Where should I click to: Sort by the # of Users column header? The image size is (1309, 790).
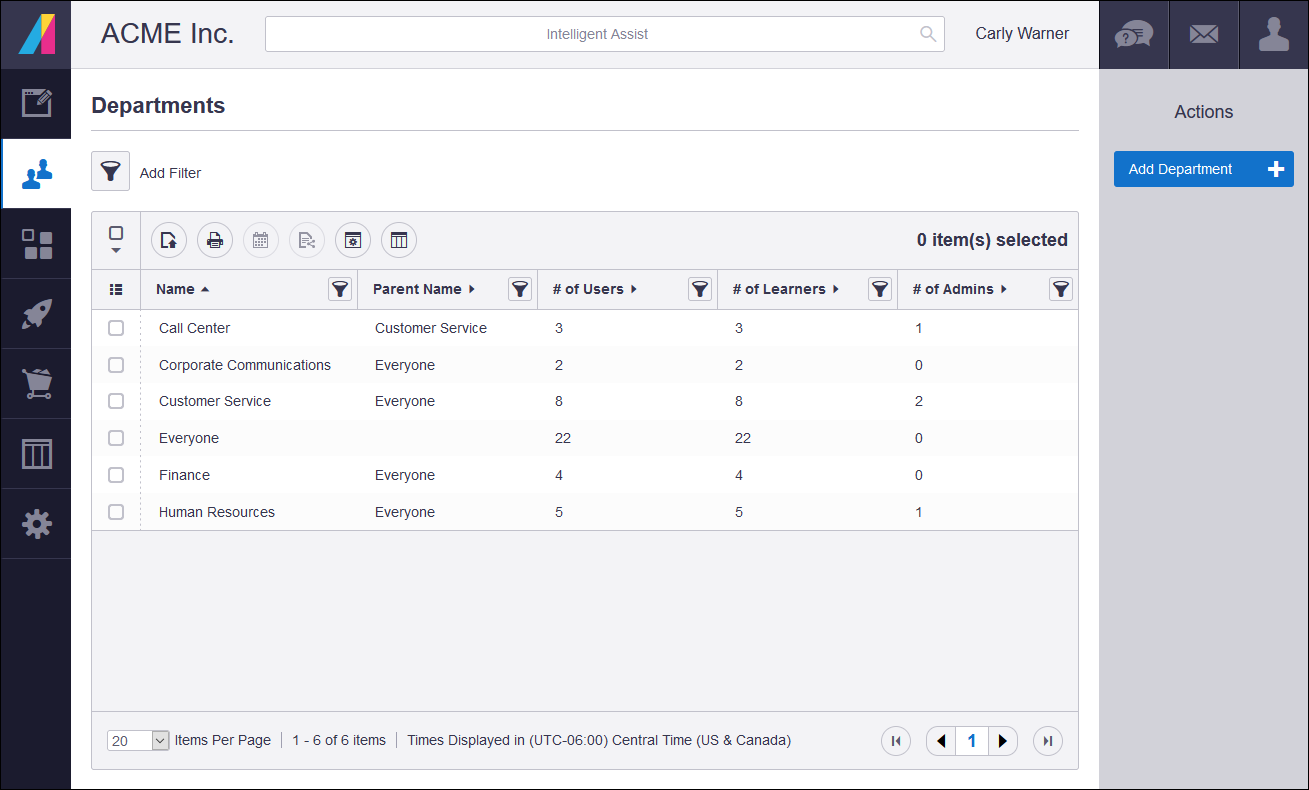[588, 289]
